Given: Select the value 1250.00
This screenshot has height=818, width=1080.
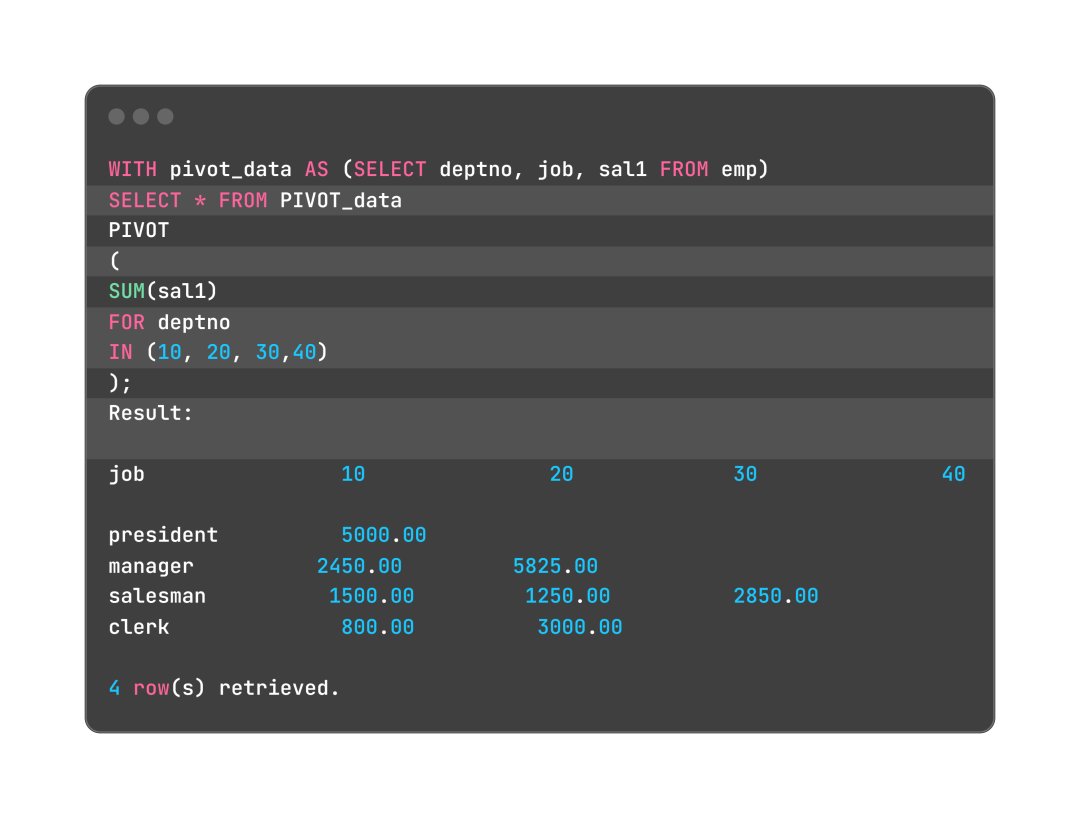Looking at the screenshot, I should (568, 596).
